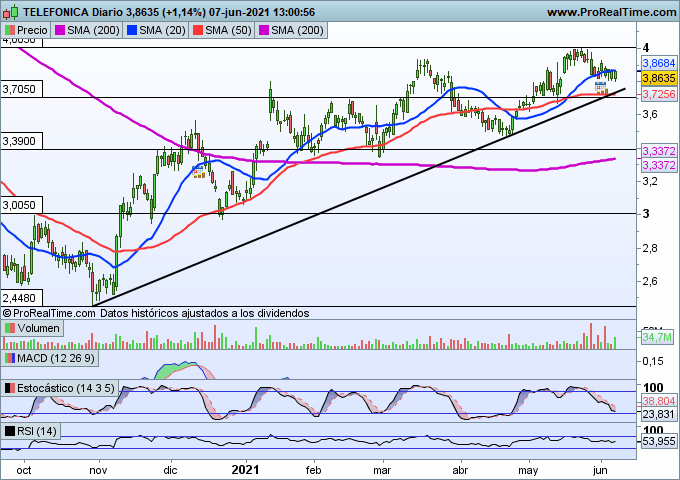The height and width of the screenshot is (480, 680).
Task: Click the 2,4480 horizontal level label
Action: point(21,298)
